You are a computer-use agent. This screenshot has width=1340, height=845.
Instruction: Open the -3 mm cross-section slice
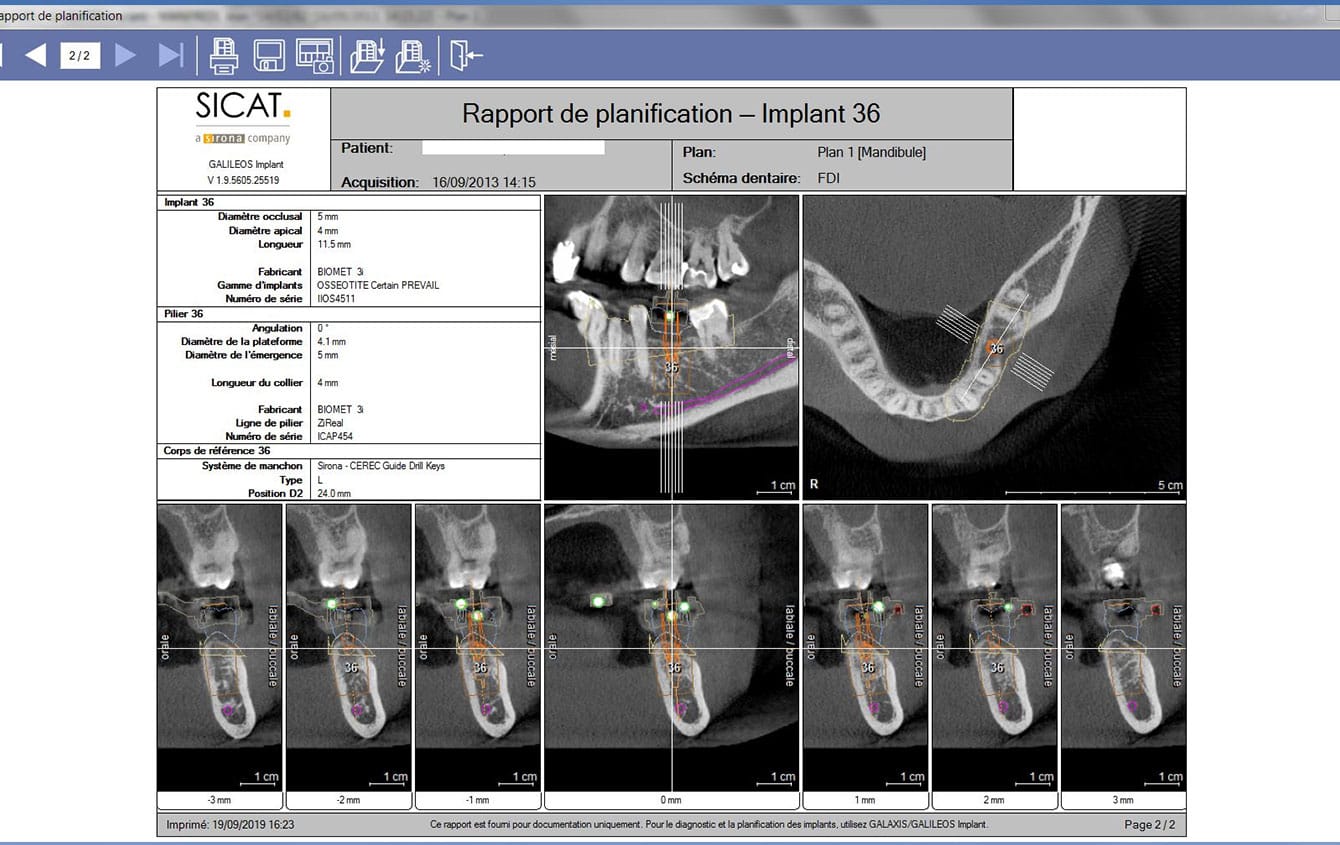coord(220,647)
